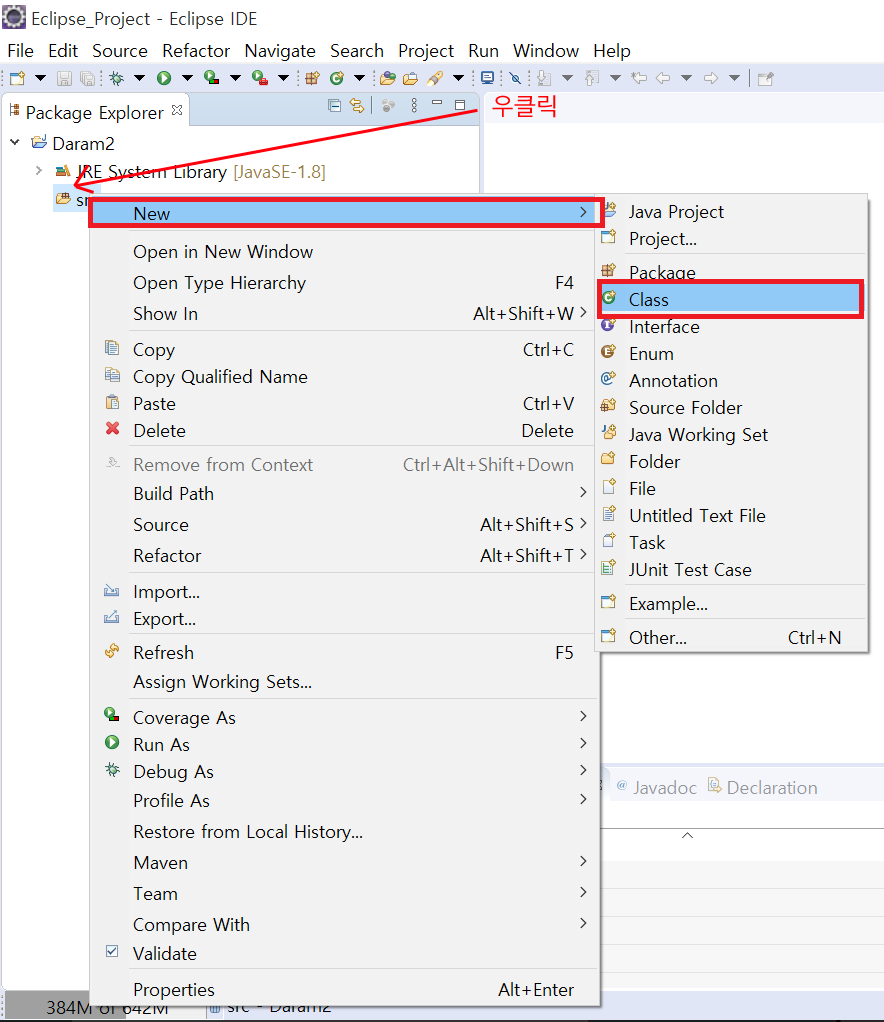Image resolution: width=884 pixels, height=1022 pixels.
Task: Choose Interface in the New submenu
Action: pyautogui.click(x=731, y=327)
